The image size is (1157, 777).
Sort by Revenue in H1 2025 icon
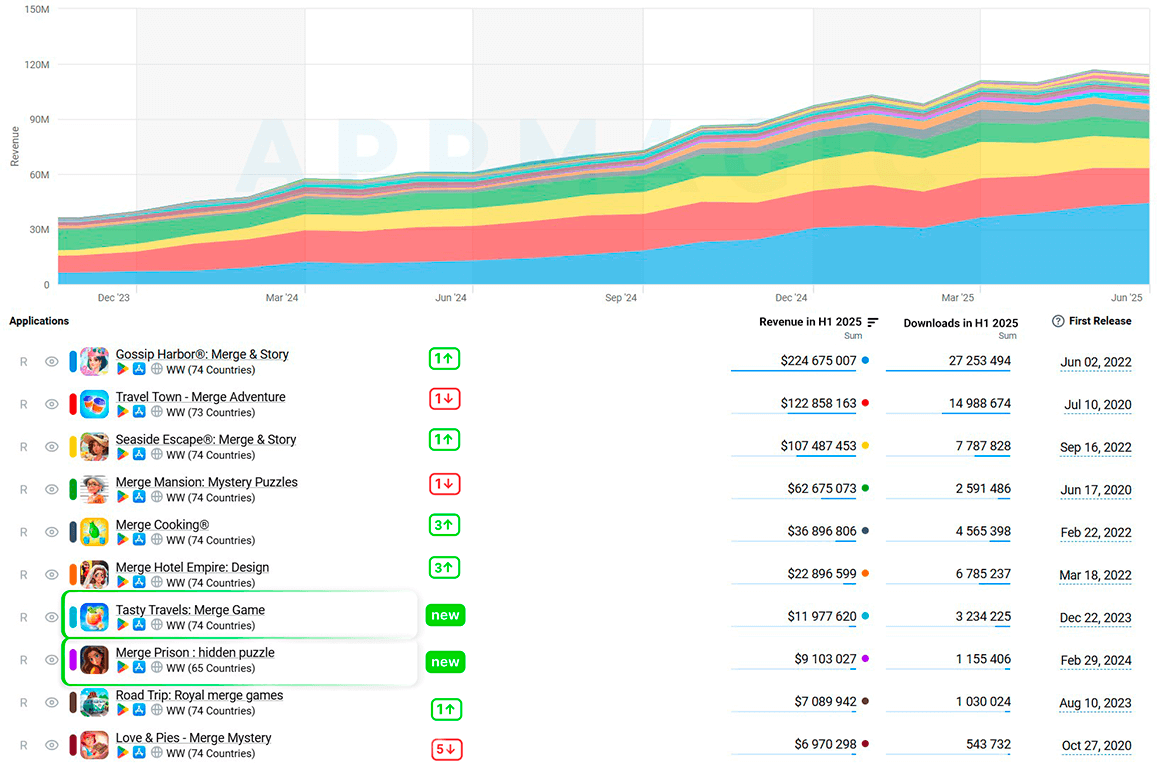coord(873,322)
